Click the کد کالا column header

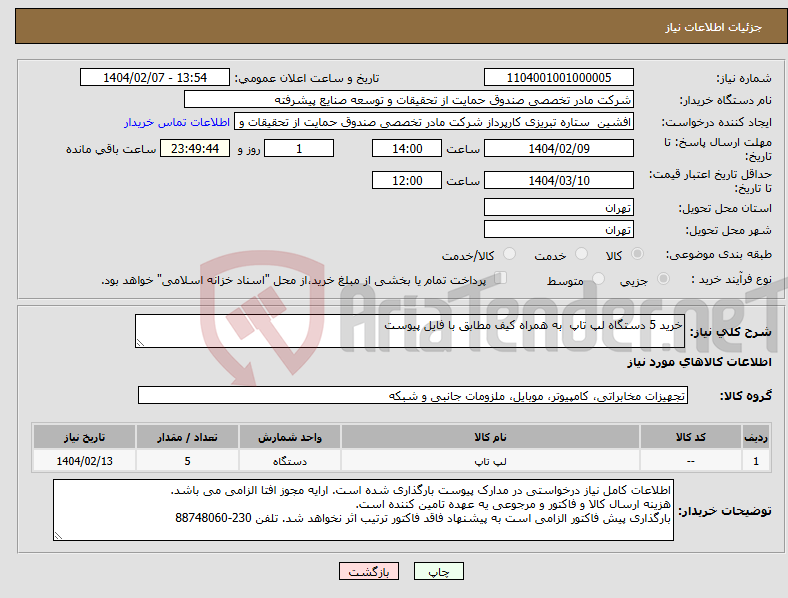[x=691, y=437]
